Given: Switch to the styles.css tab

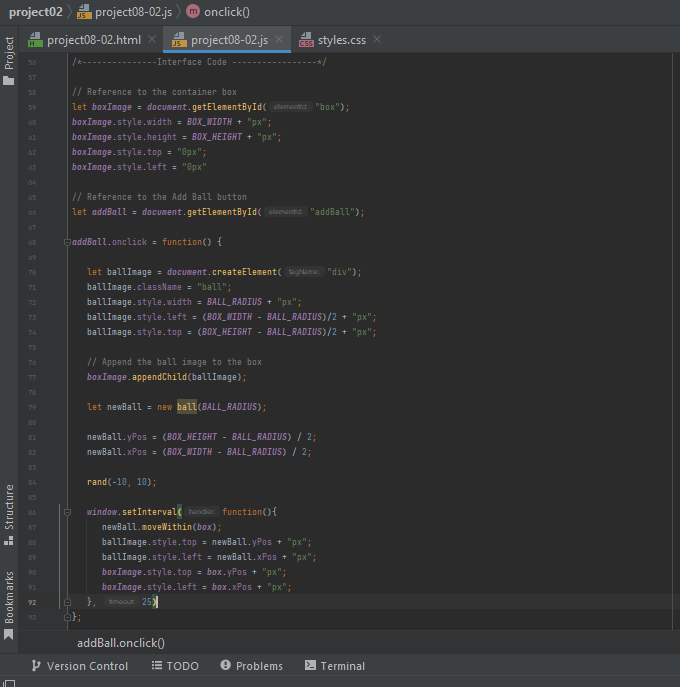Looking at the screenshot, I should [340, 40].
